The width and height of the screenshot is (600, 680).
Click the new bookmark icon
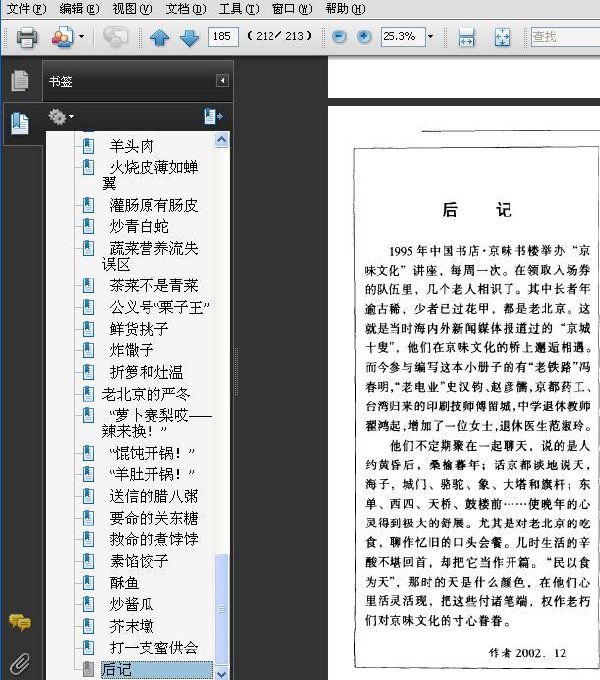click(x=213, y=117)
